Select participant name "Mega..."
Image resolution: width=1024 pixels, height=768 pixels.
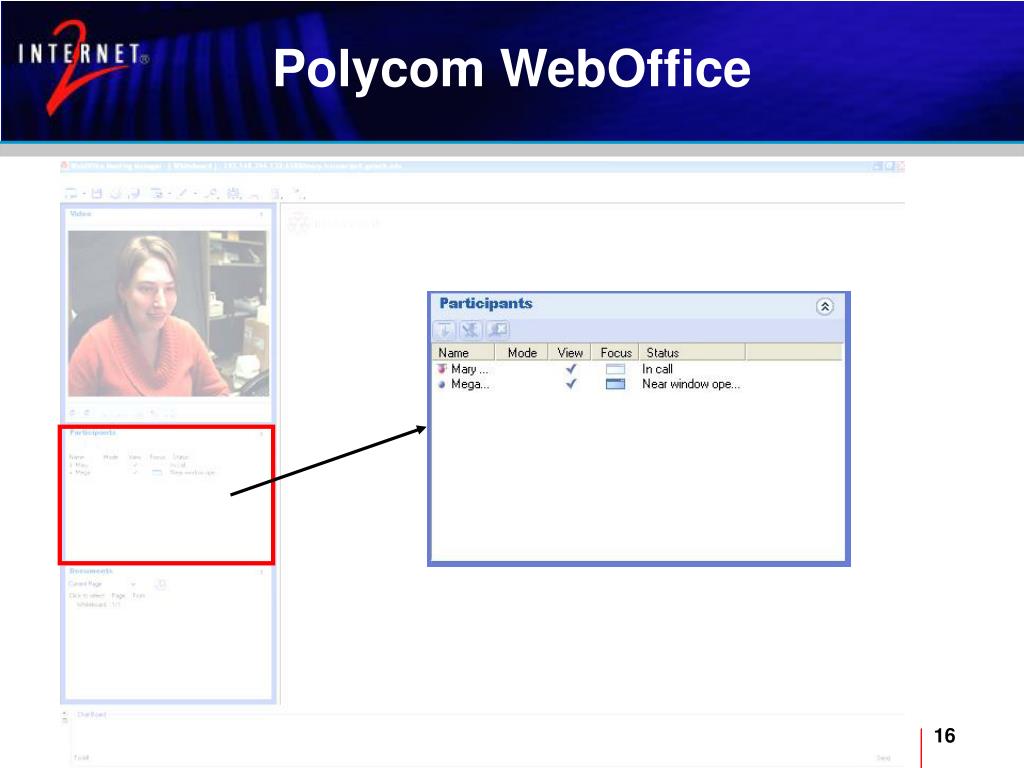470,385
